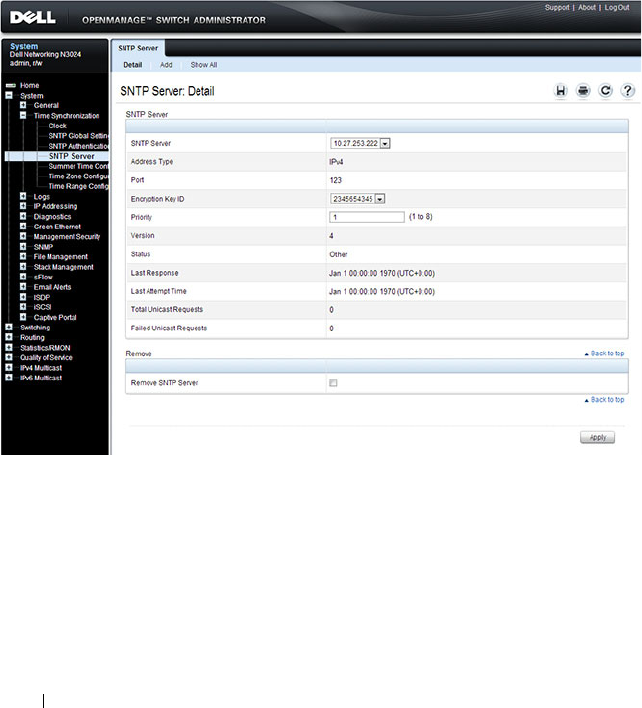
Task: Click the Apply button
Action: tap(597, 437)
